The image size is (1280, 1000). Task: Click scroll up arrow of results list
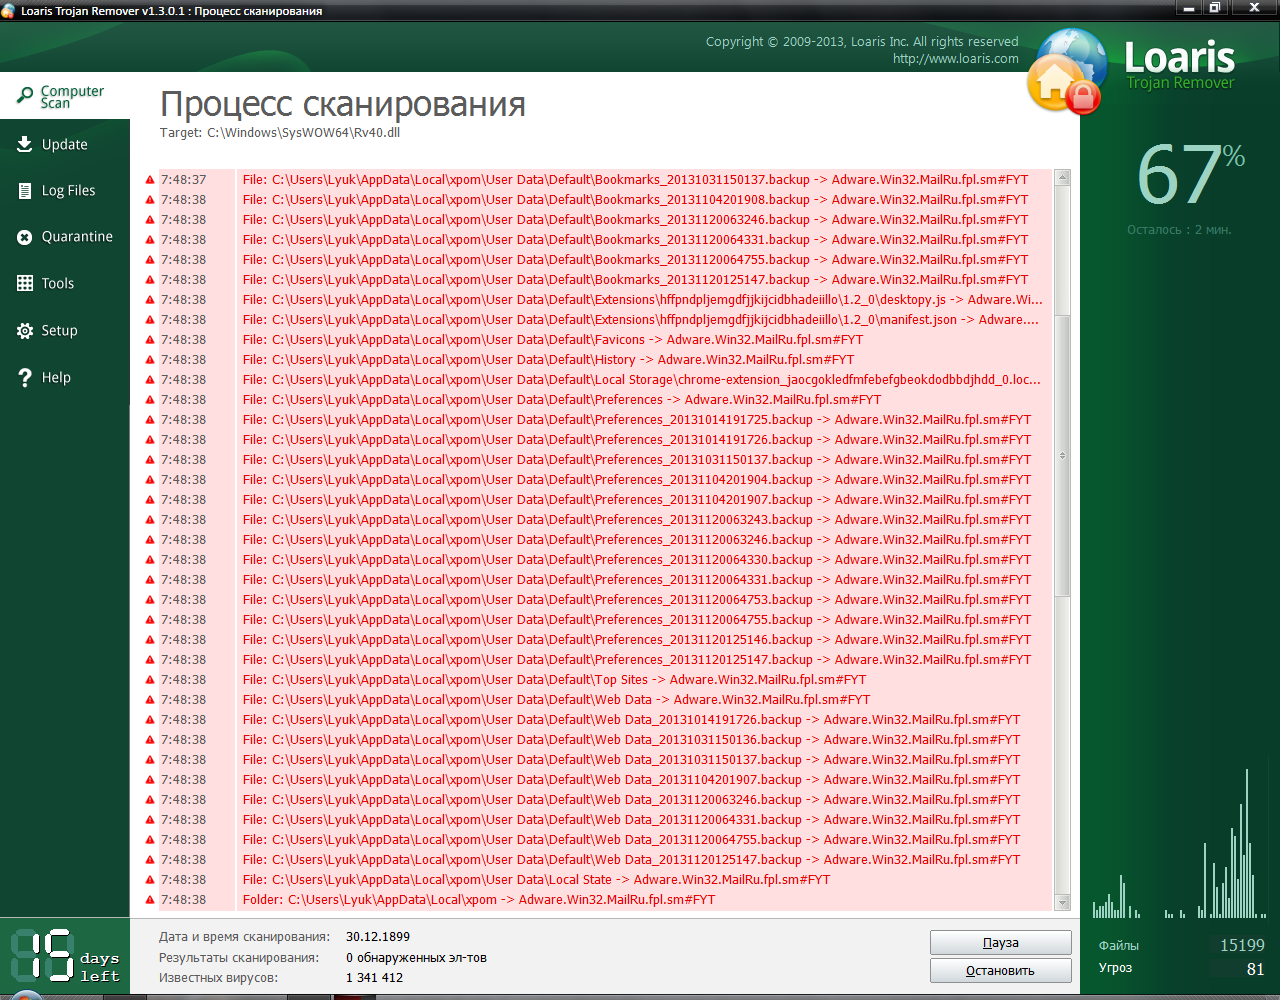[x=1062, y=178]
